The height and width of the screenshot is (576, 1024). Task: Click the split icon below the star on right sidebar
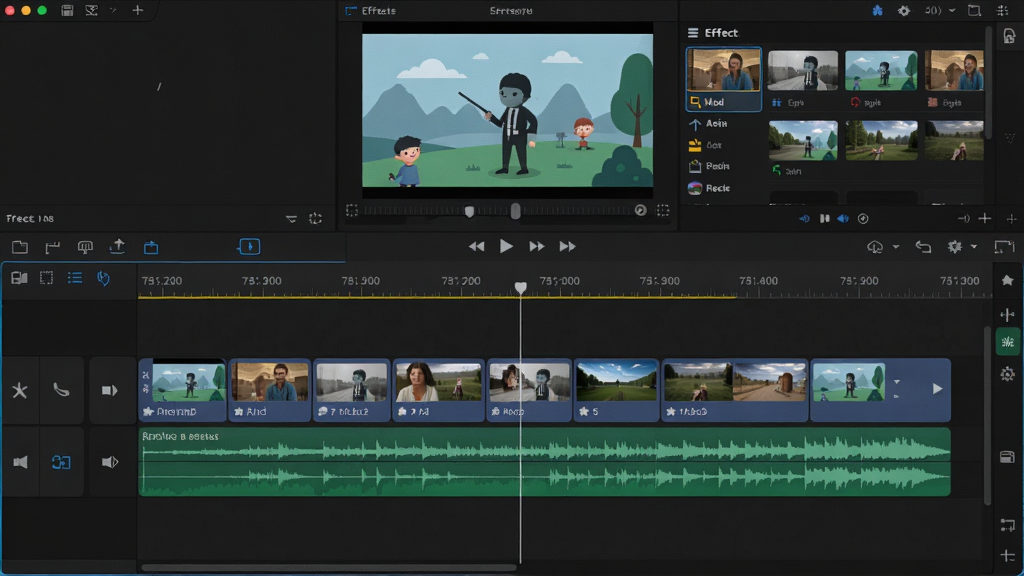(x=1008, y=315)
